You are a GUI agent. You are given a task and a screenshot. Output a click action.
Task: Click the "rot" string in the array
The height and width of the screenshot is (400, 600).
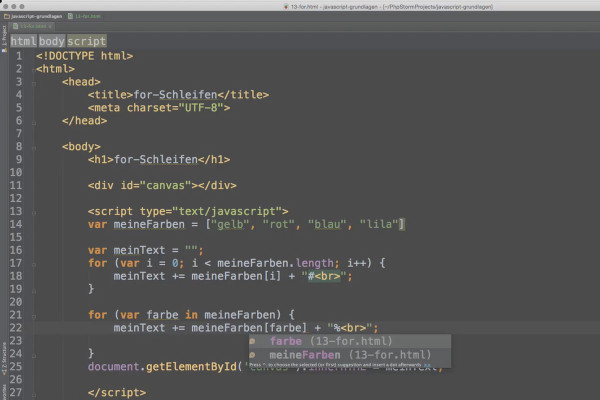pyautogui.click(x=279, y=224)
